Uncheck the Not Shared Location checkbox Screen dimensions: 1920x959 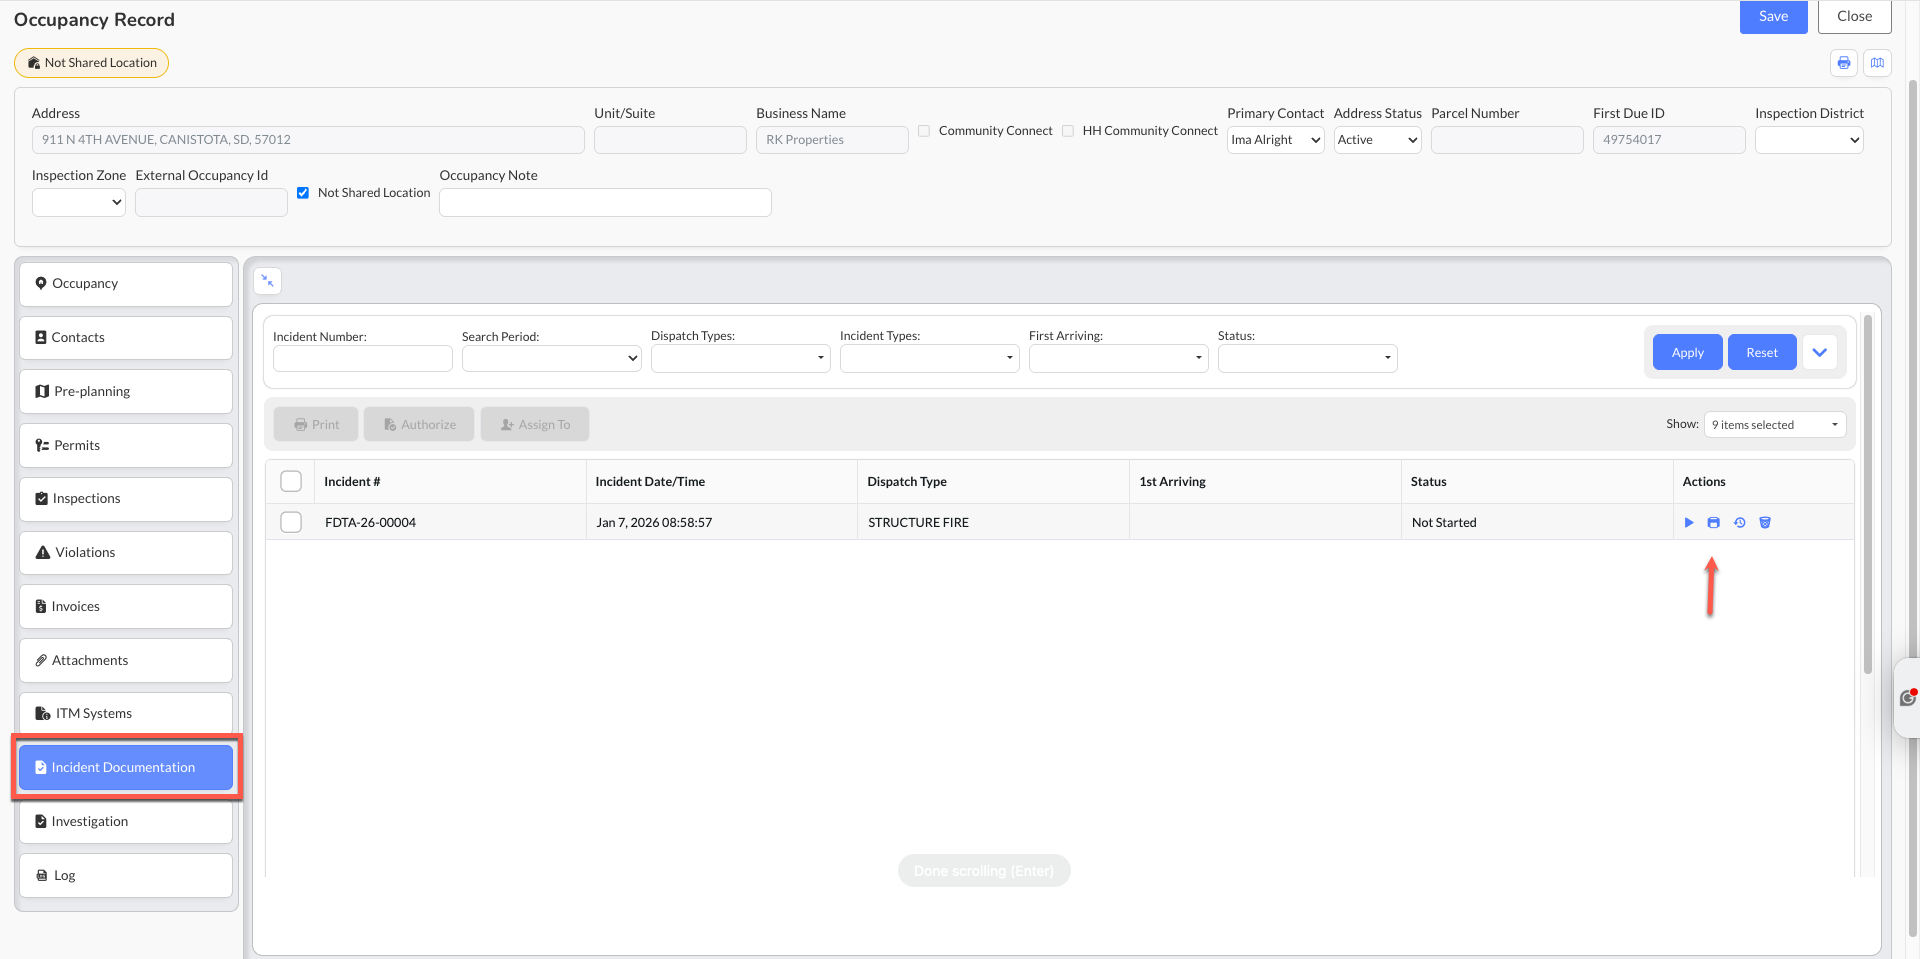point(303,193)
